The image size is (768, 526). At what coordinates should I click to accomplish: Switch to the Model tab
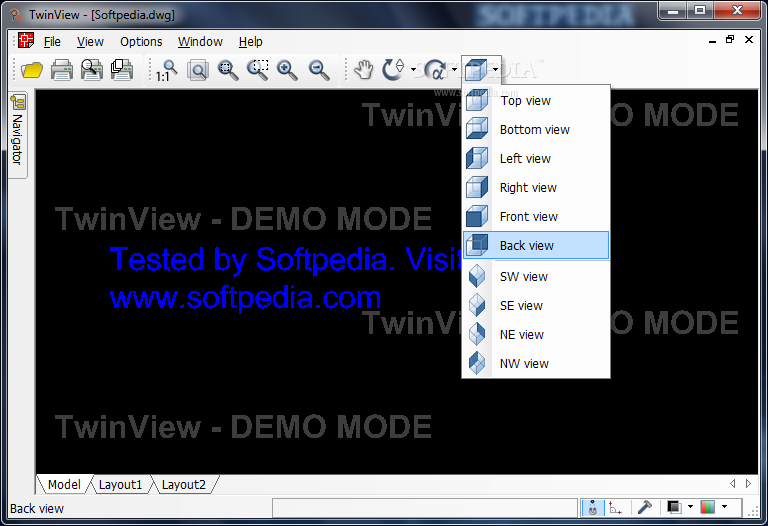(64, 484)
